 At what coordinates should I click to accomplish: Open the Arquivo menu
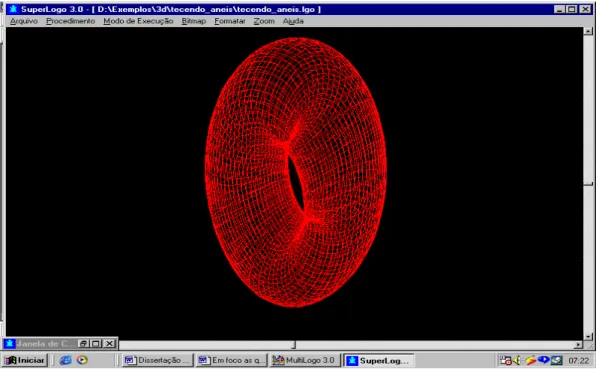coord(24,21)
